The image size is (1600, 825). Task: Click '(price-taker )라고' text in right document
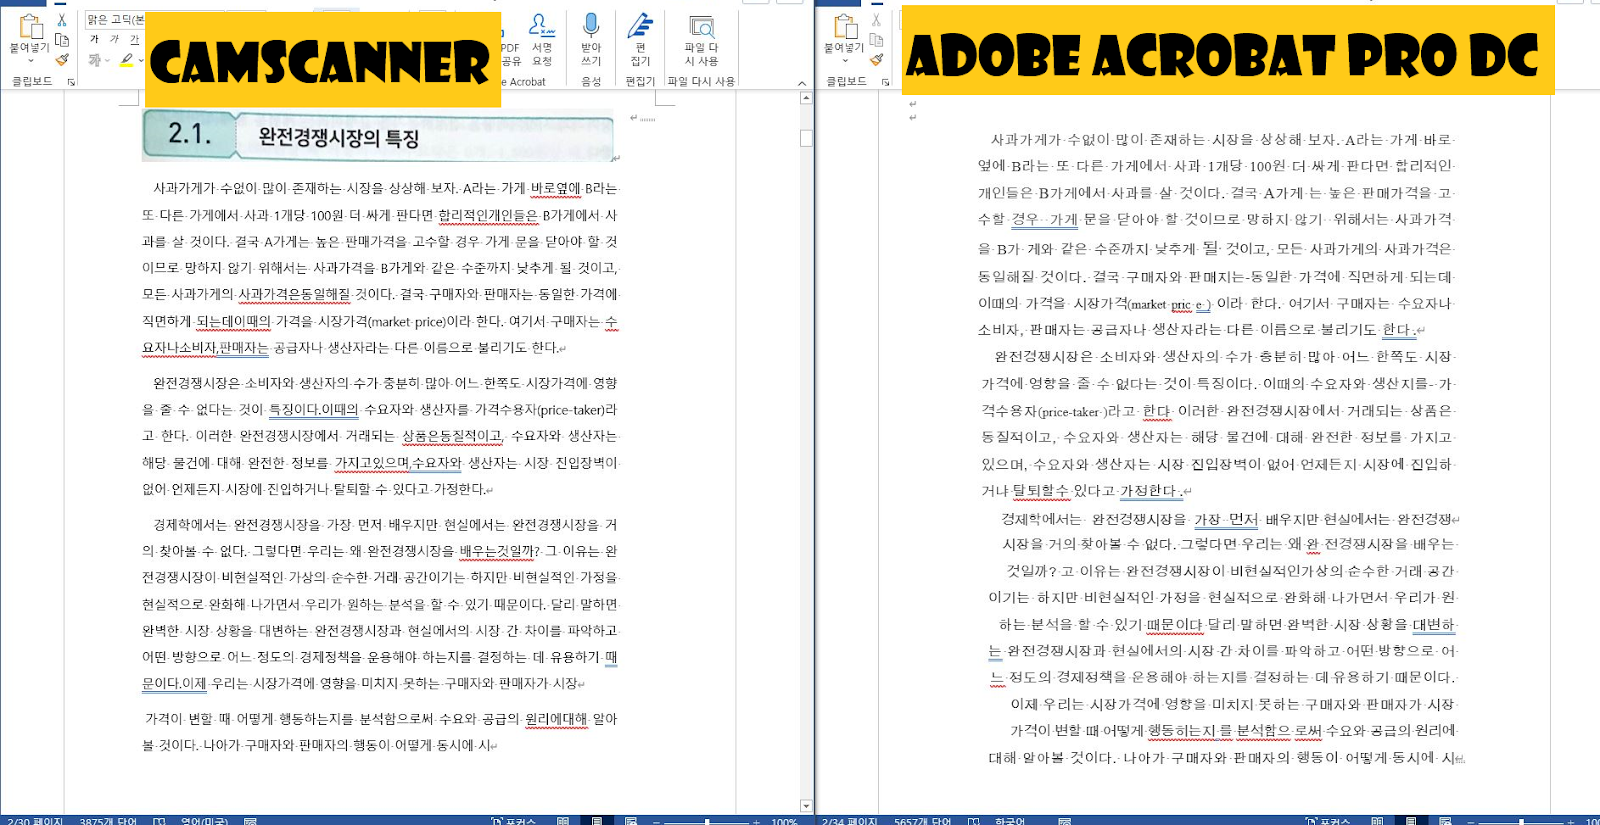tap(1087, 411)
